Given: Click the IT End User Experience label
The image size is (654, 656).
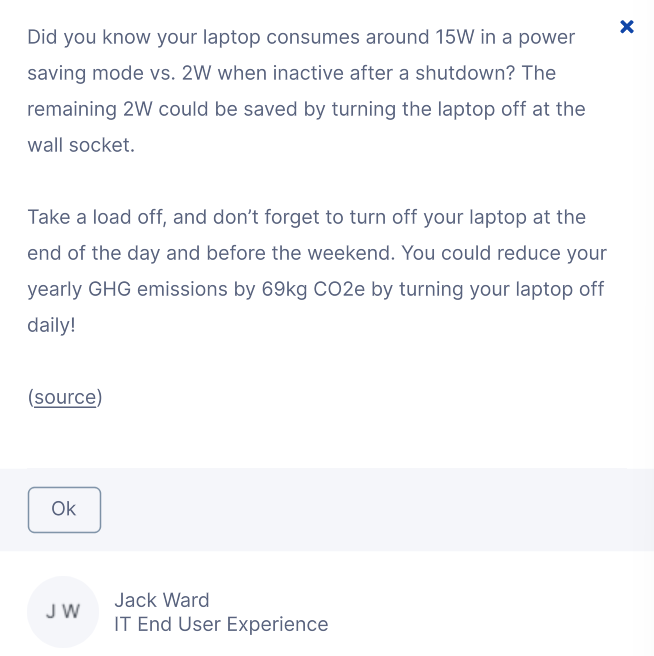Looking at the screenshot, I should click(221, 624).
